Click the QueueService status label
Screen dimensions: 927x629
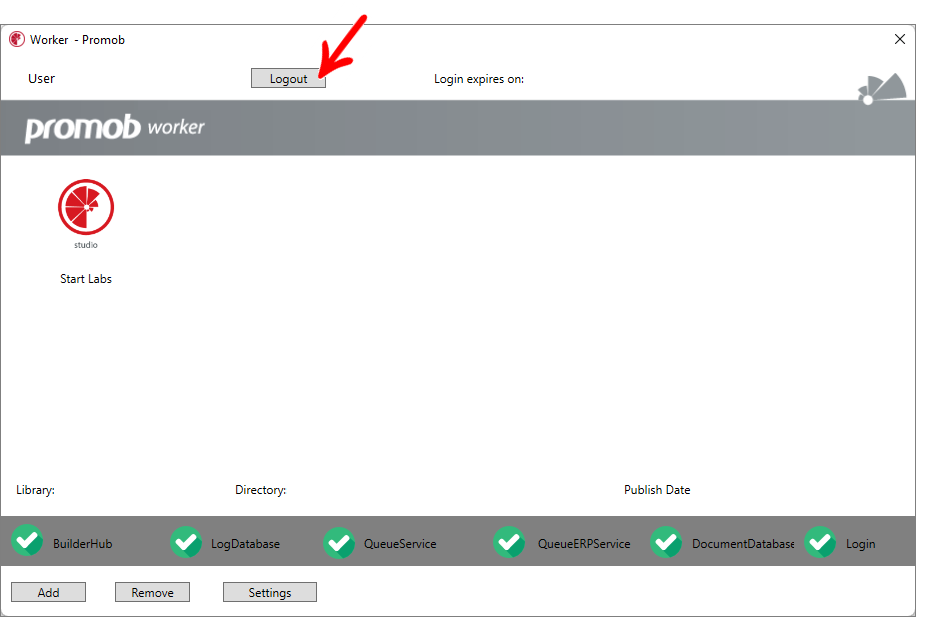tap(400, 544)
